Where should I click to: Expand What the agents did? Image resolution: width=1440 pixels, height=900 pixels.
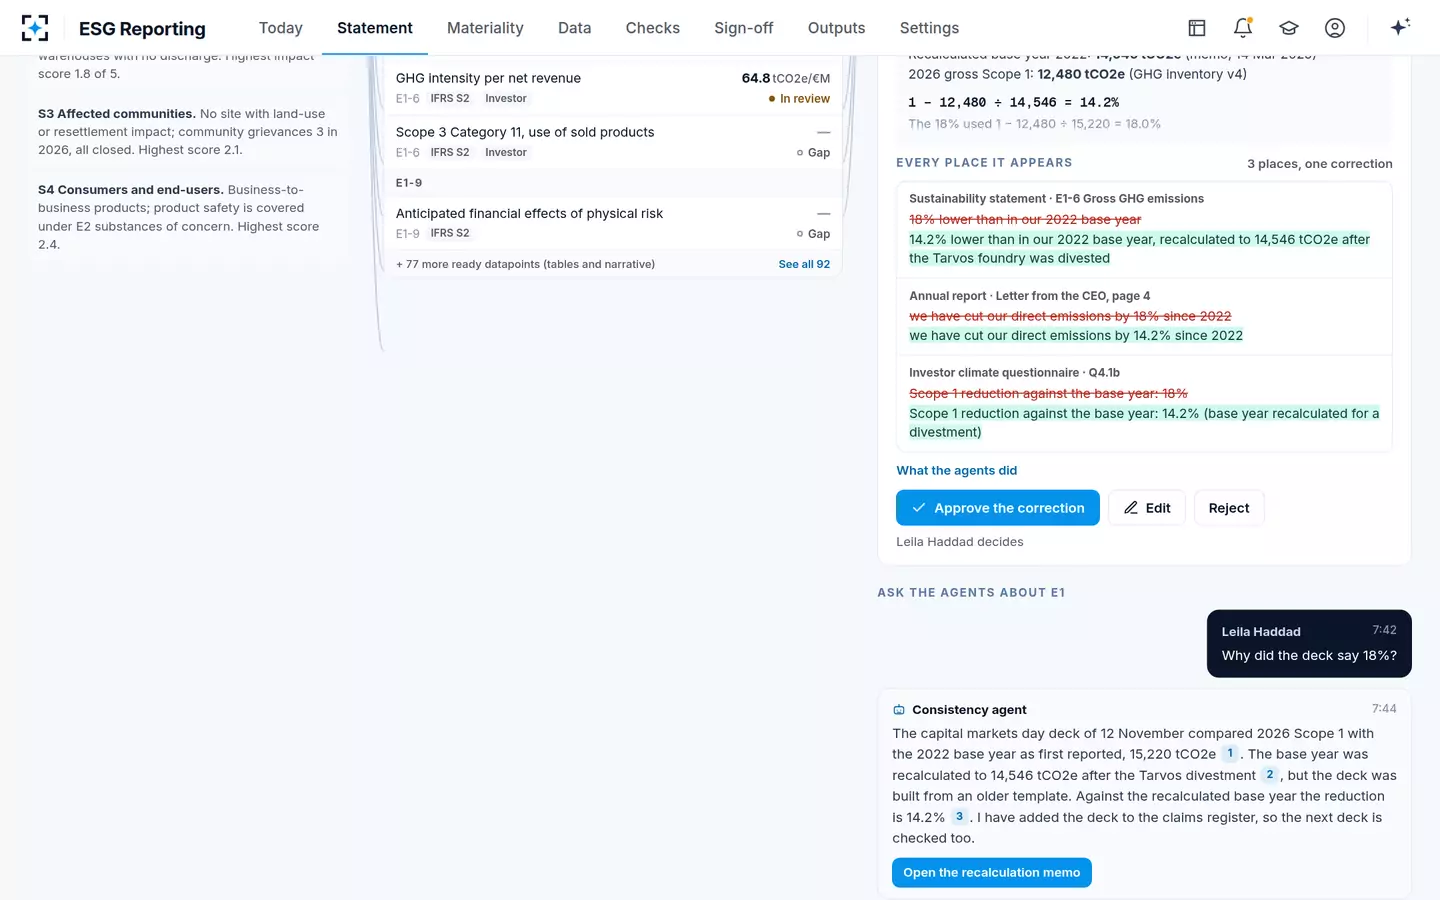pos(956,470)
